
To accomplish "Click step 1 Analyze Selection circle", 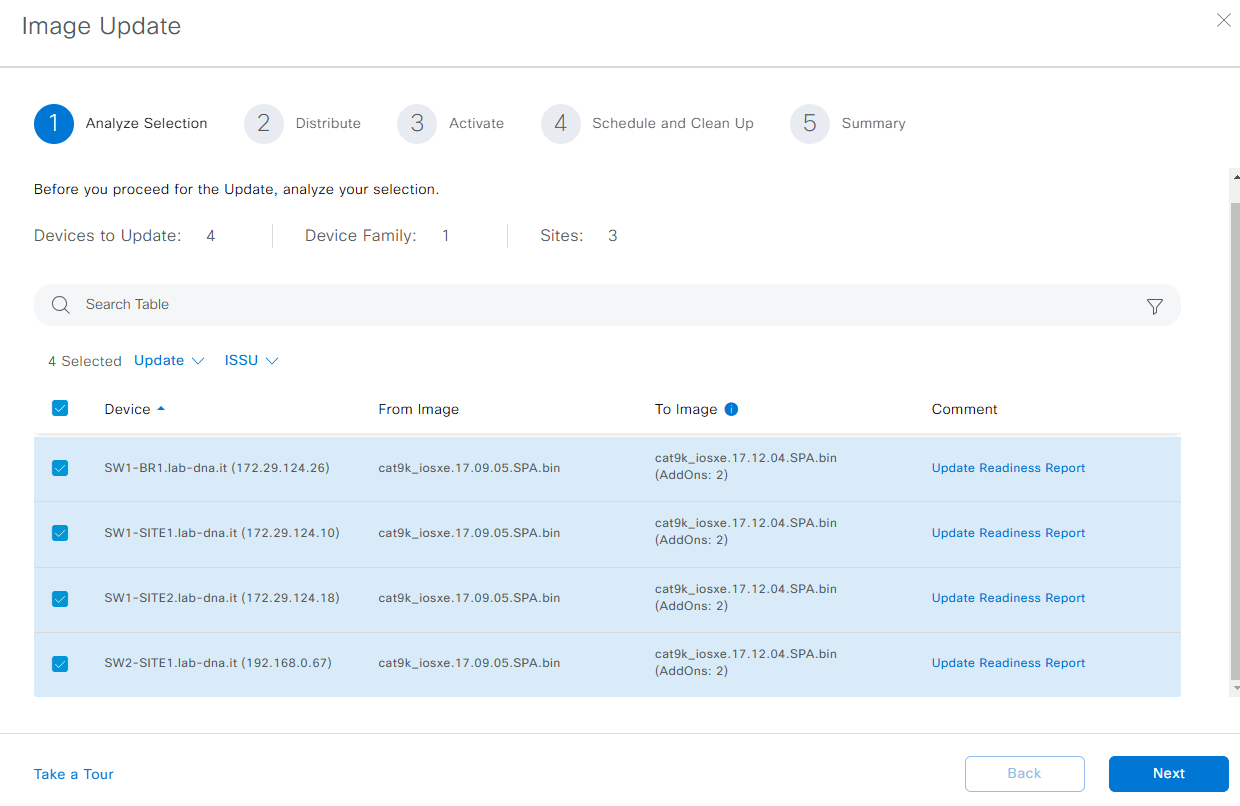I will click(x=54, y=124).
